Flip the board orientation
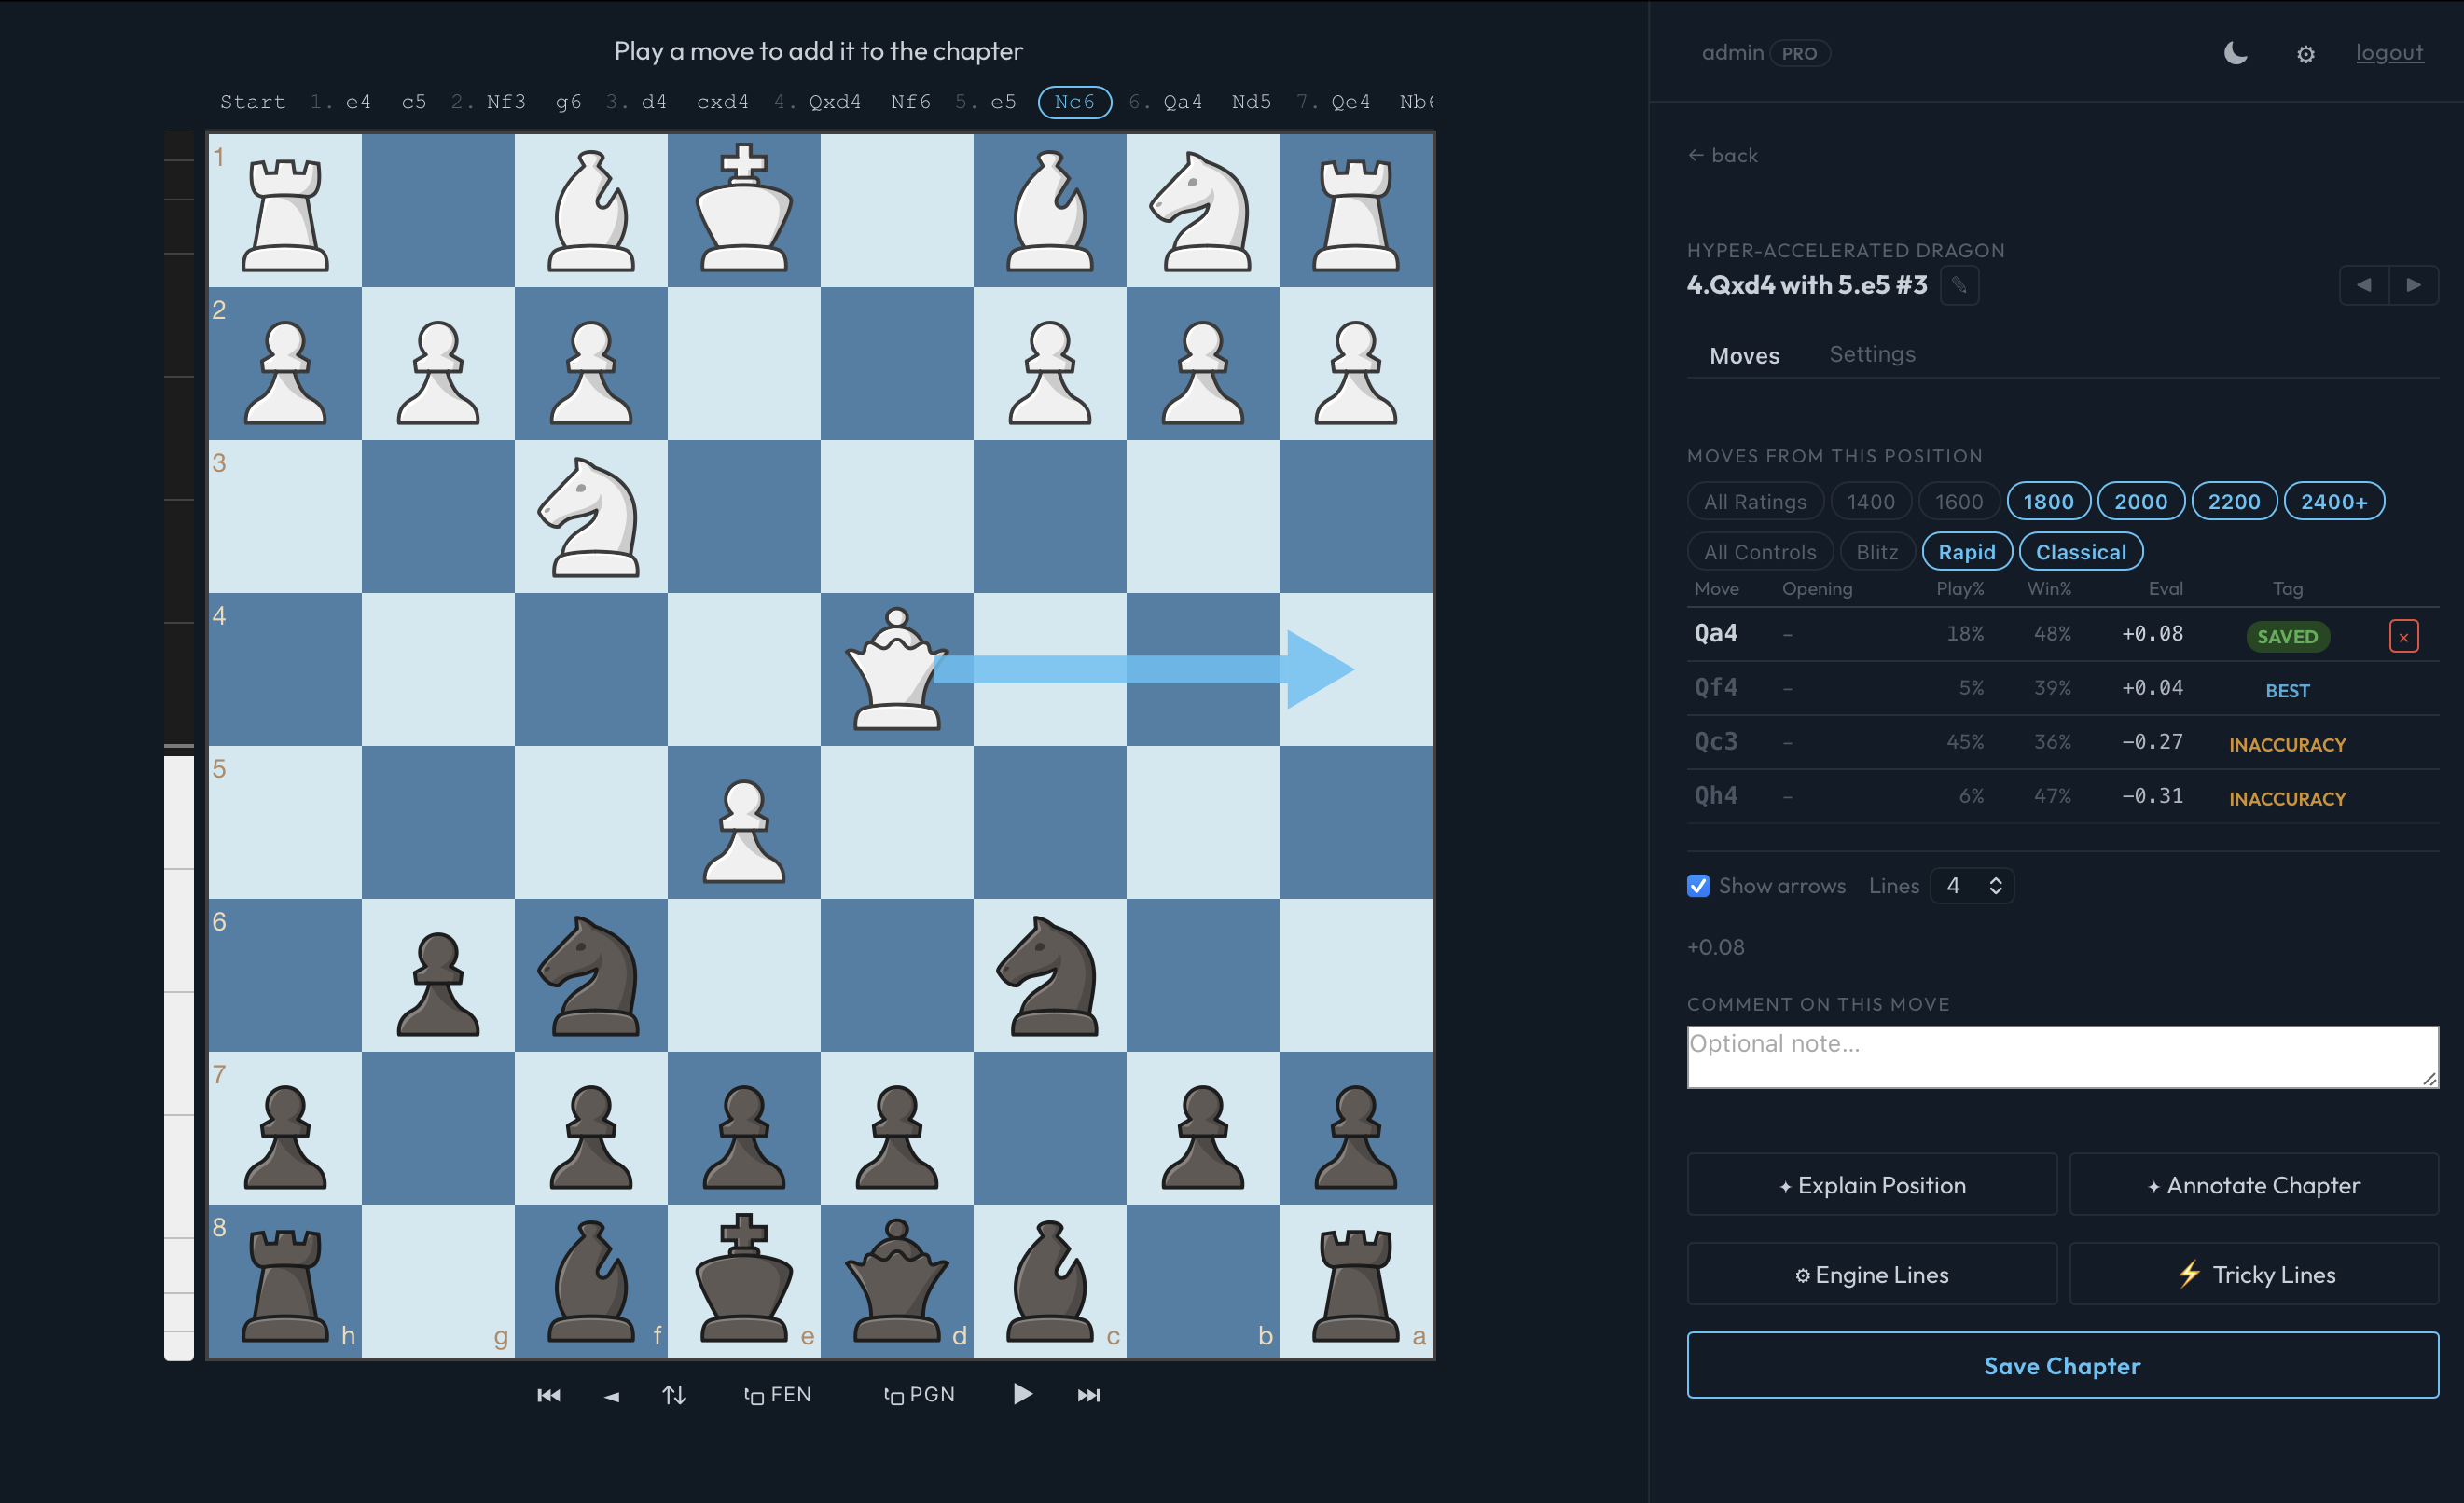 pos(674,1395)
